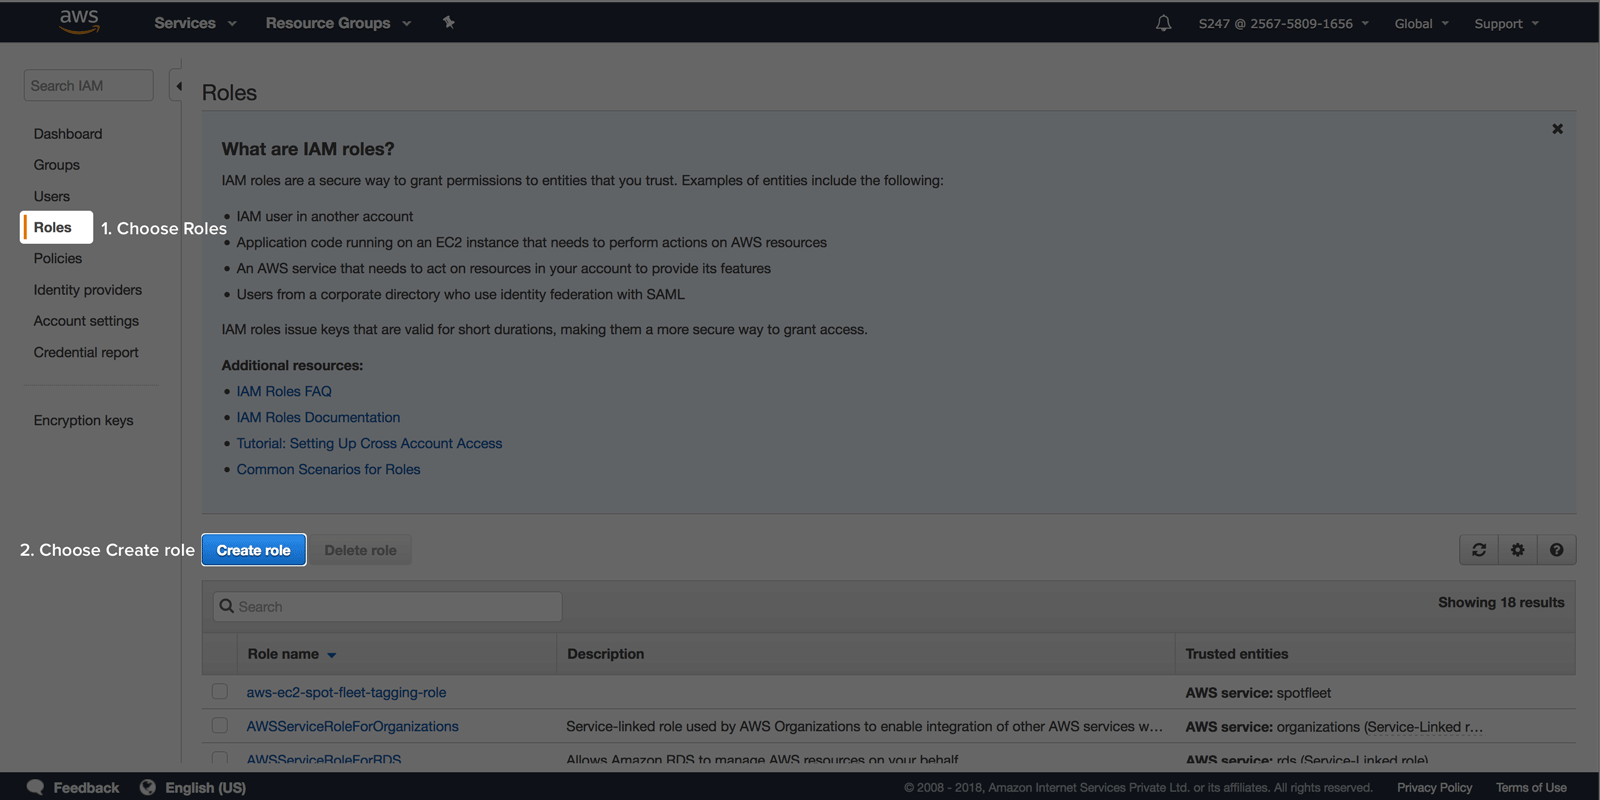Select AWSServiceRoleForOrganizations checkbox
Viewport: 1600px width, 800px height.
click(x=220, y=726)
